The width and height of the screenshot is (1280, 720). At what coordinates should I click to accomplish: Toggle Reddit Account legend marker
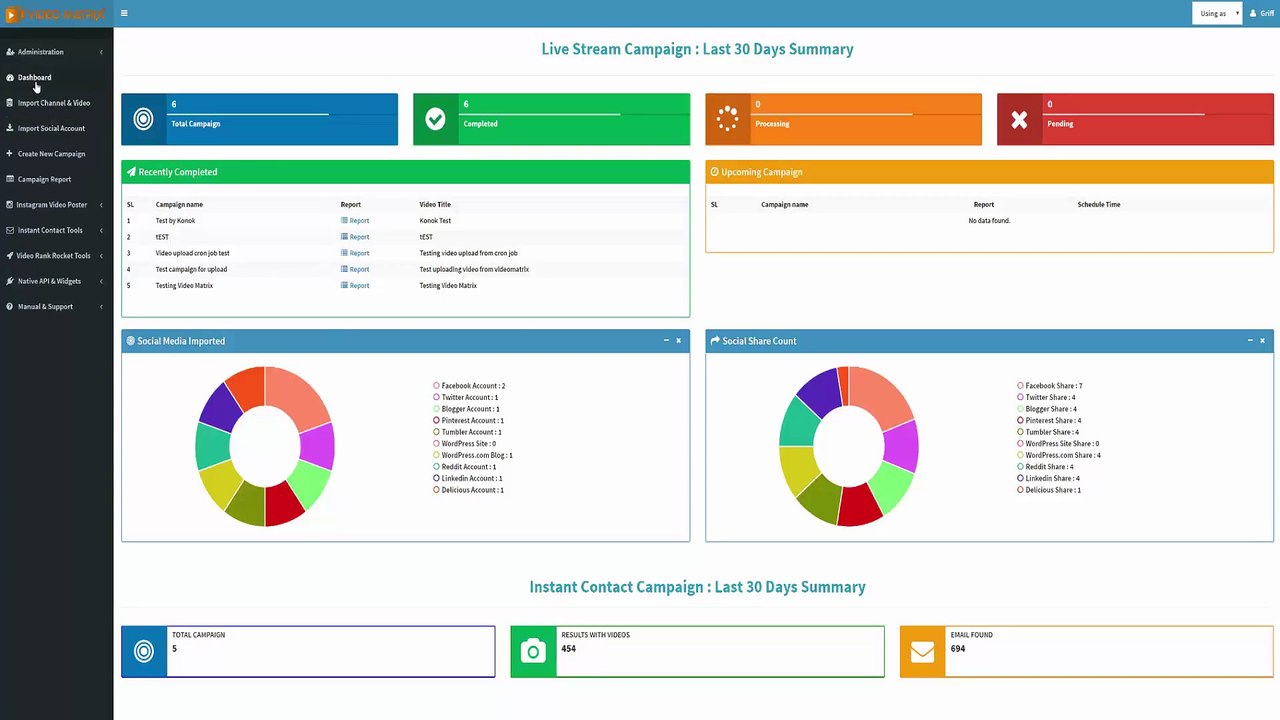pos(437,467)
